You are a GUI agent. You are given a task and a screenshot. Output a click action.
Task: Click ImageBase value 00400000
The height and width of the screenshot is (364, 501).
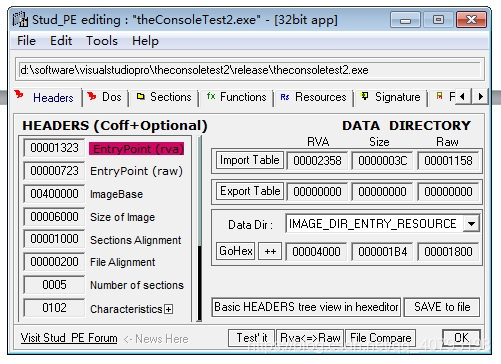click(x=54, y=194)
